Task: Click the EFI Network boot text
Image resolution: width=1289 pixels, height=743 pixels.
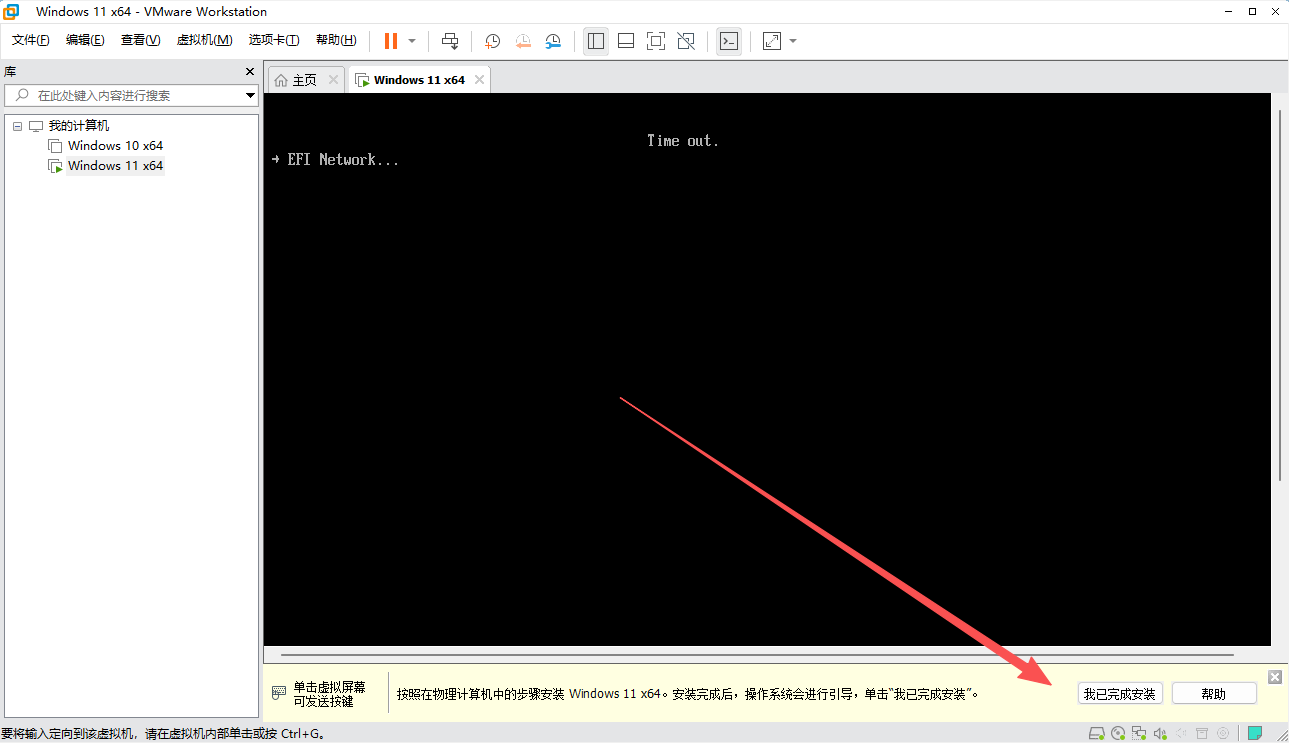Action: click(x=343, y=160)
